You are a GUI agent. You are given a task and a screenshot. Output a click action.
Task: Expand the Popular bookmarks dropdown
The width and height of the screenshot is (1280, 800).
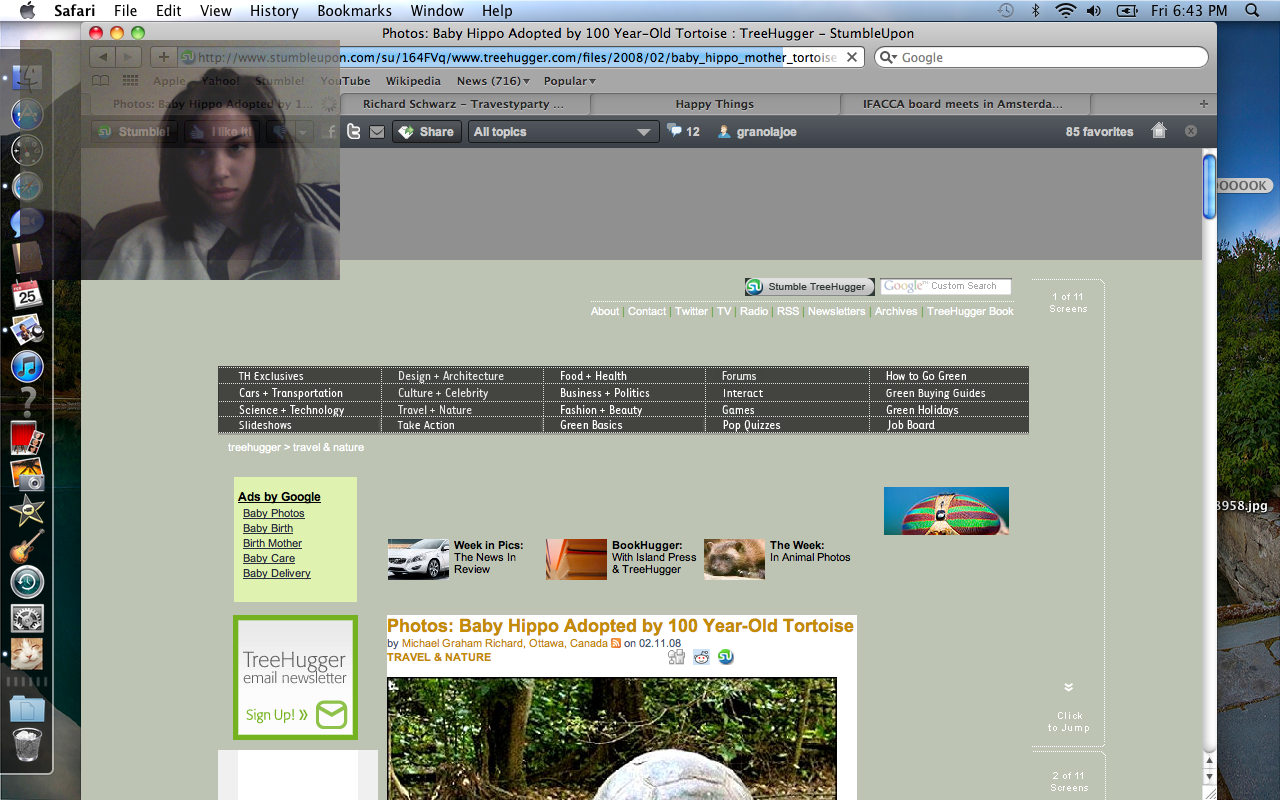click(569, 81)
